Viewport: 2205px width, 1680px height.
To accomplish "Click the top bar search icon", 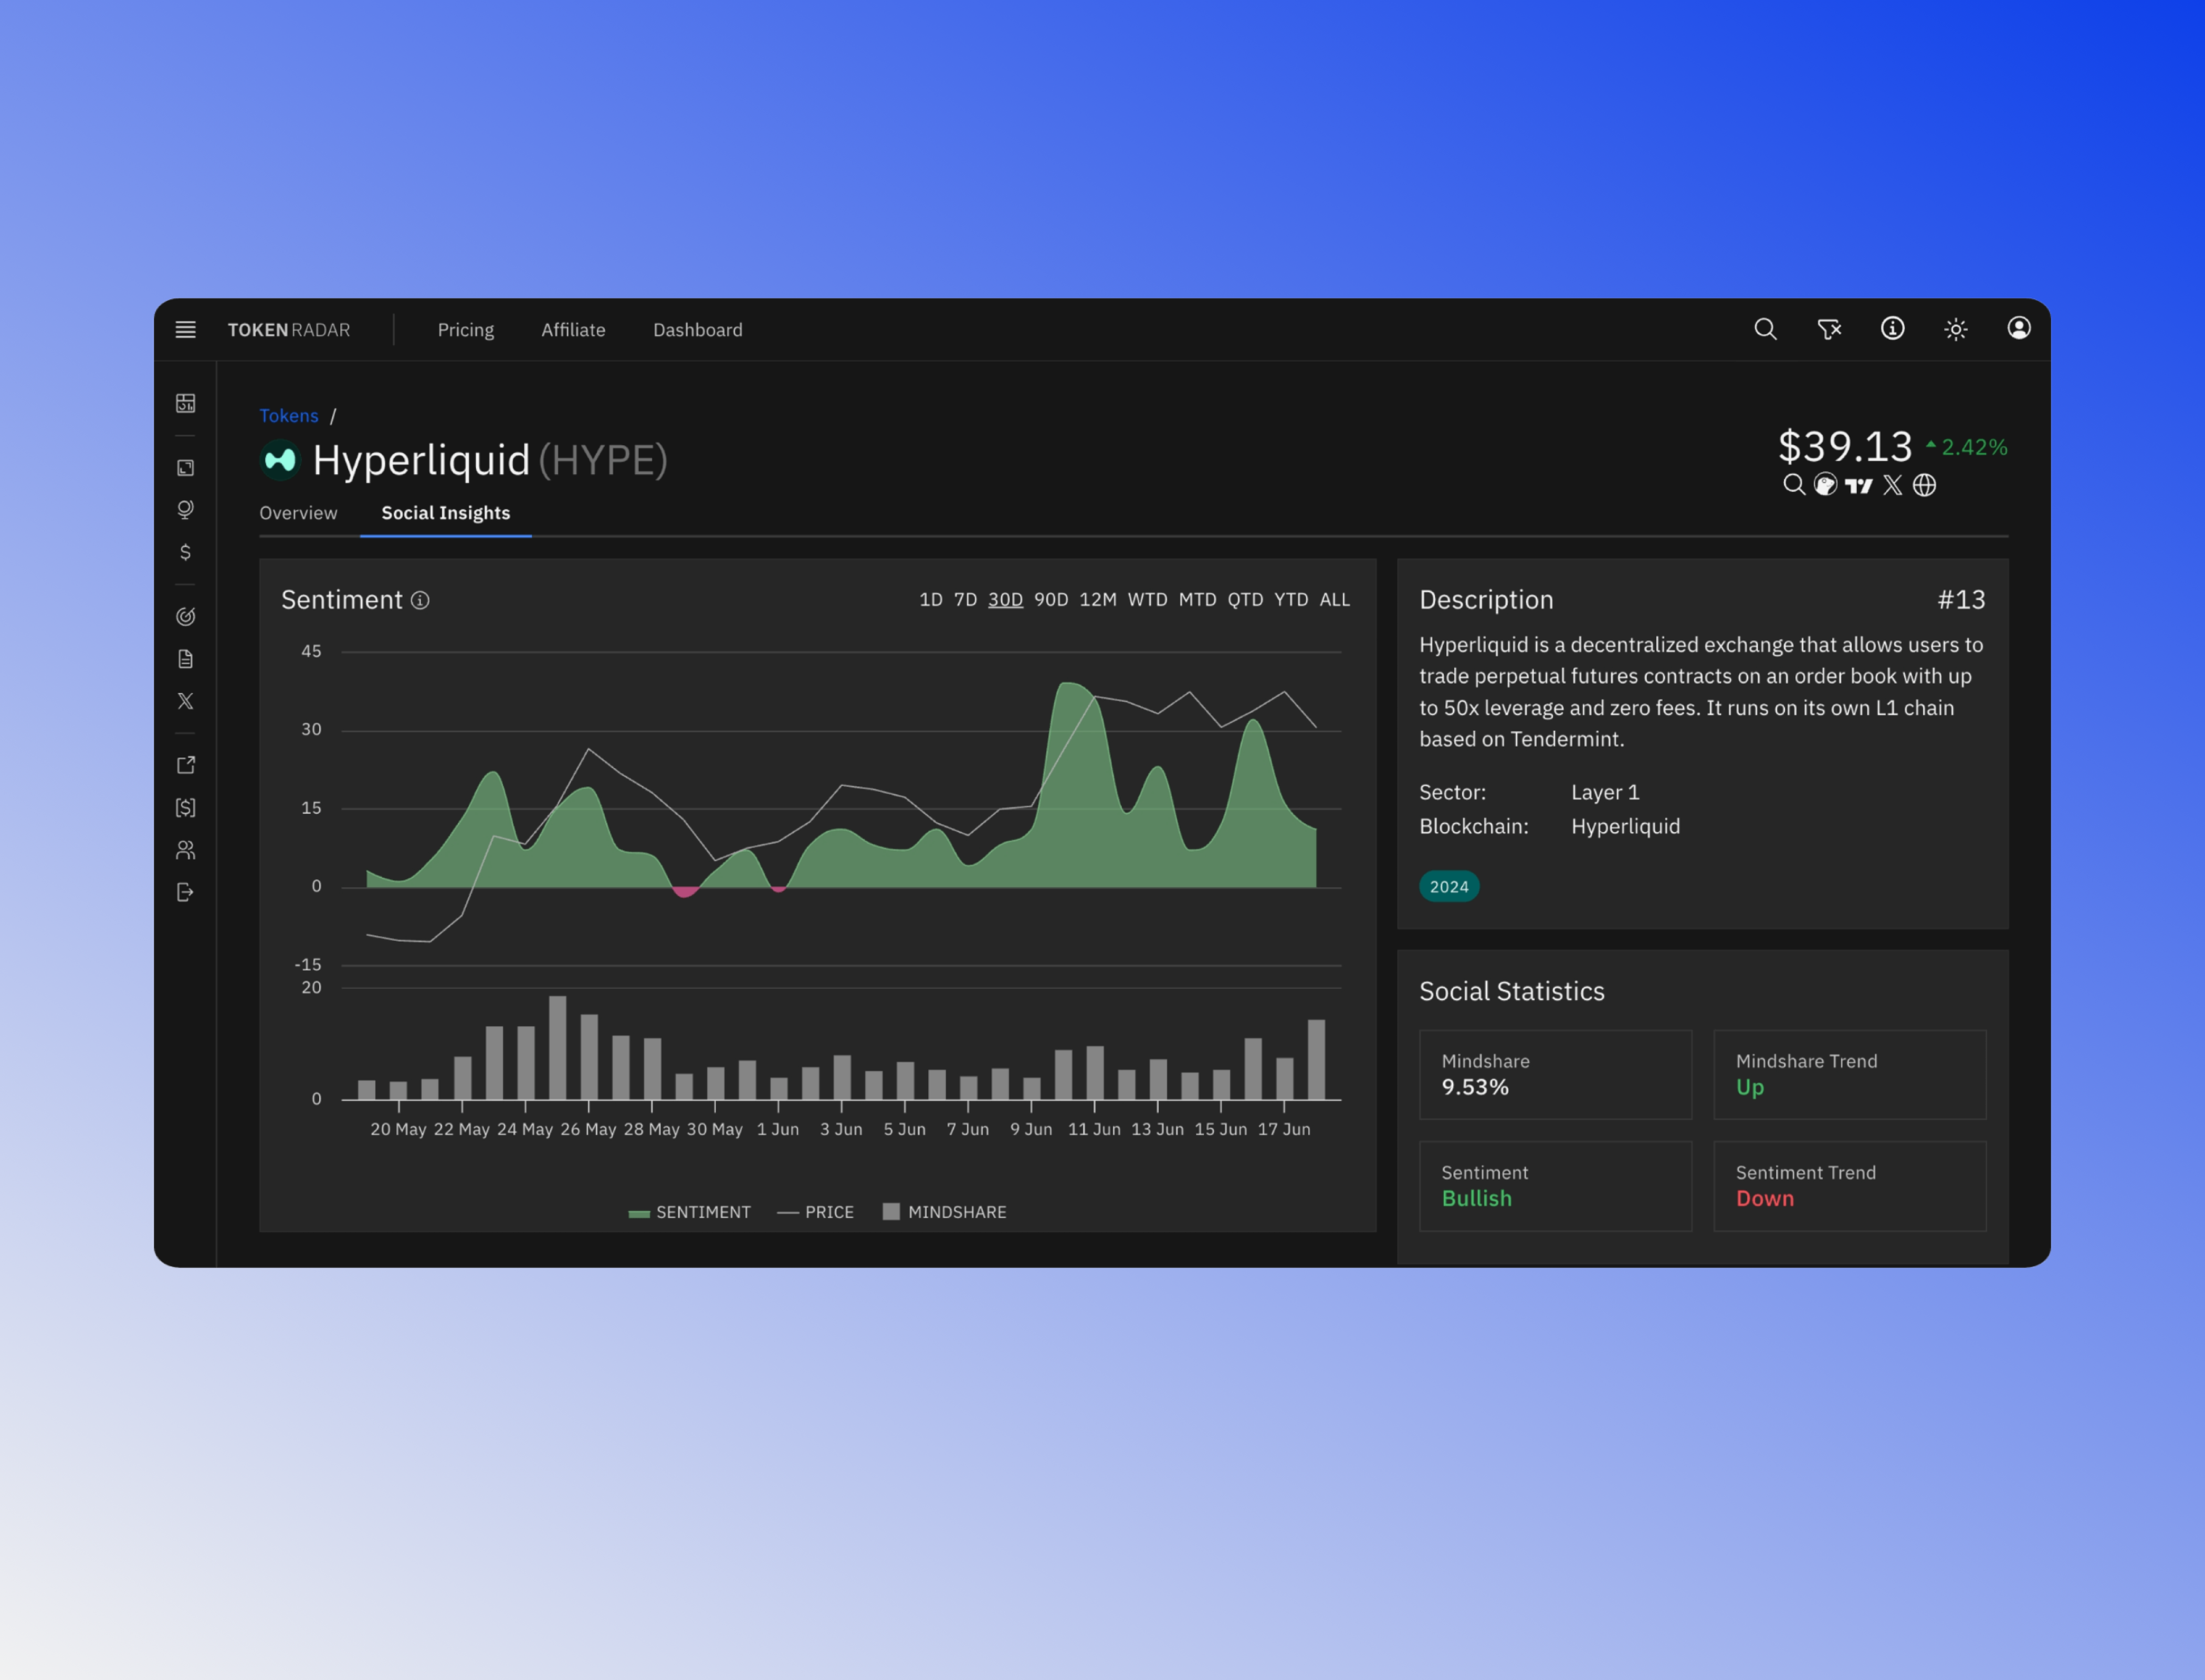I will pos(1765,329).
